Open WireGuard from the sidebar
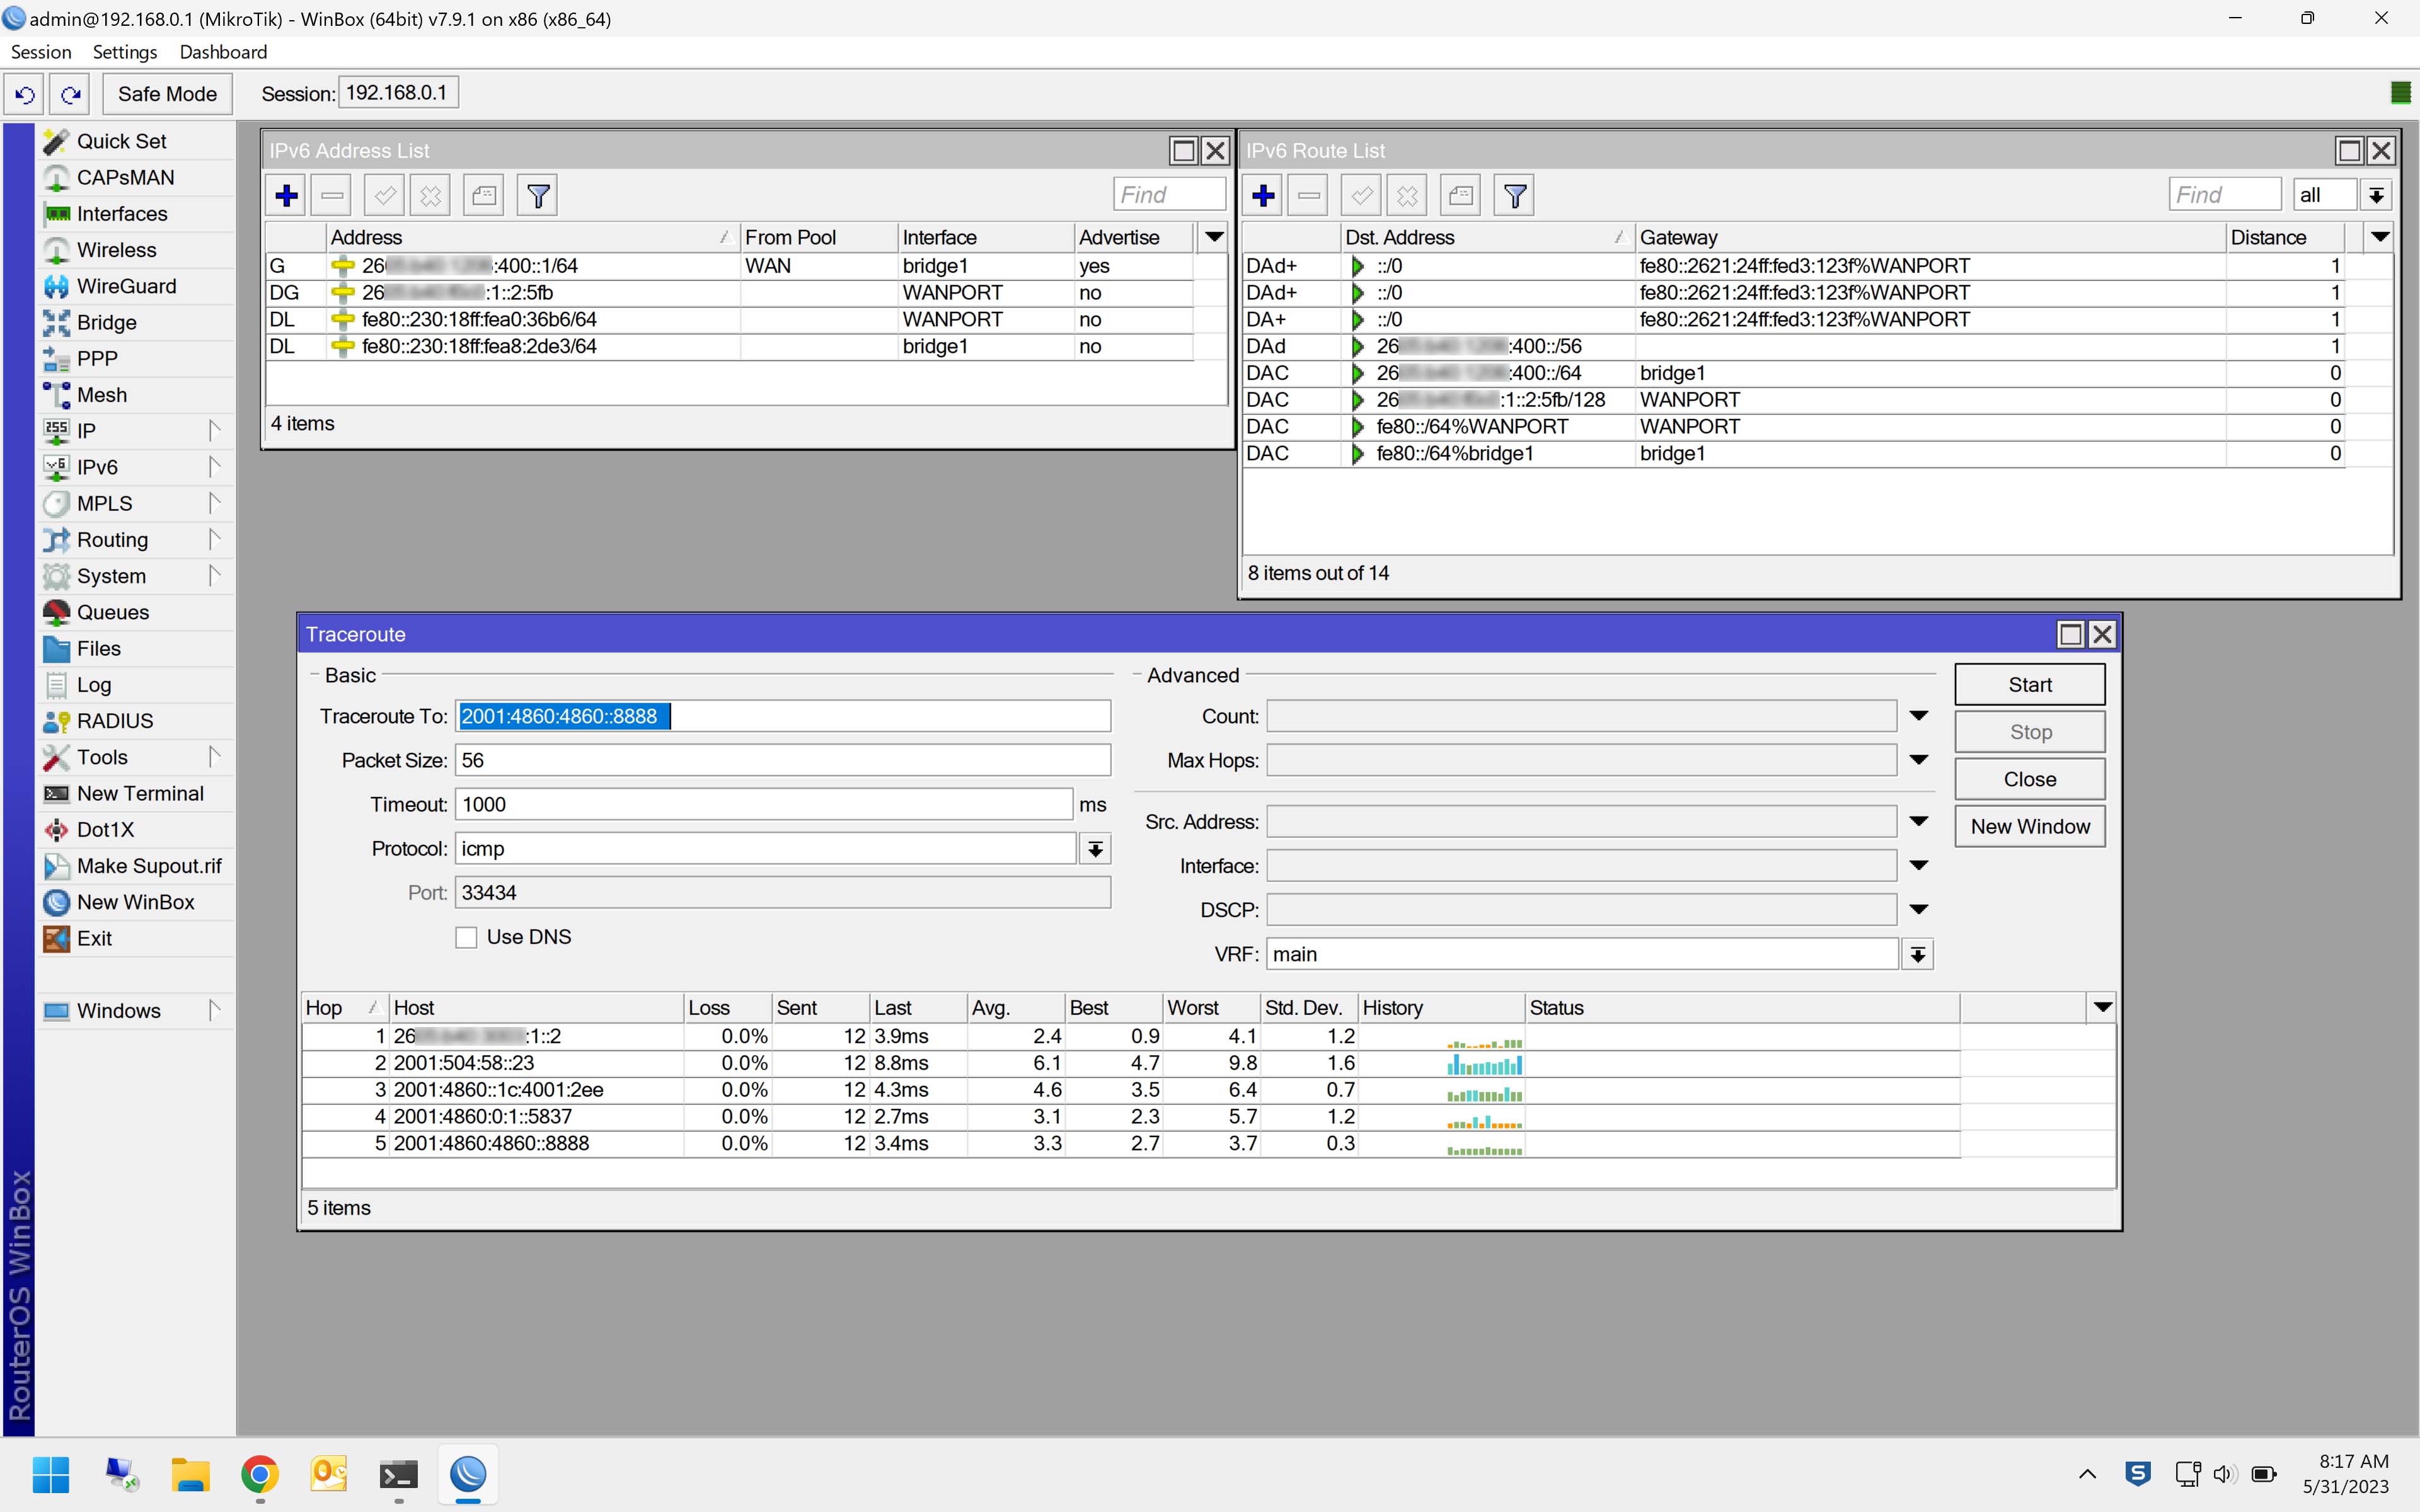Screen dimensions: 2420x1512 point(126,286)
